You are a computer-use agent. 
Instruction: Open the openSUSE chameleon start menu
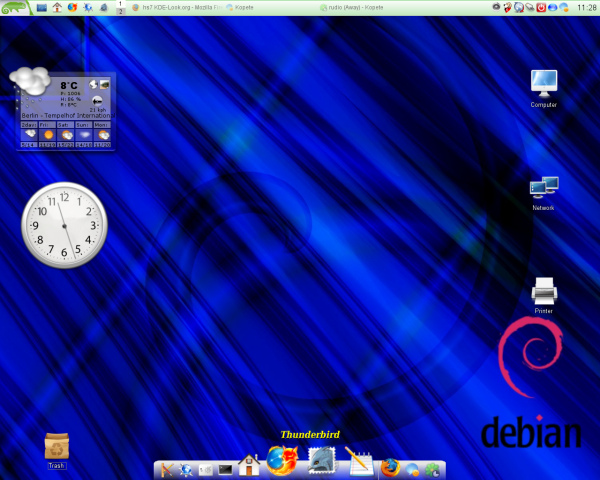pos(14,7)
